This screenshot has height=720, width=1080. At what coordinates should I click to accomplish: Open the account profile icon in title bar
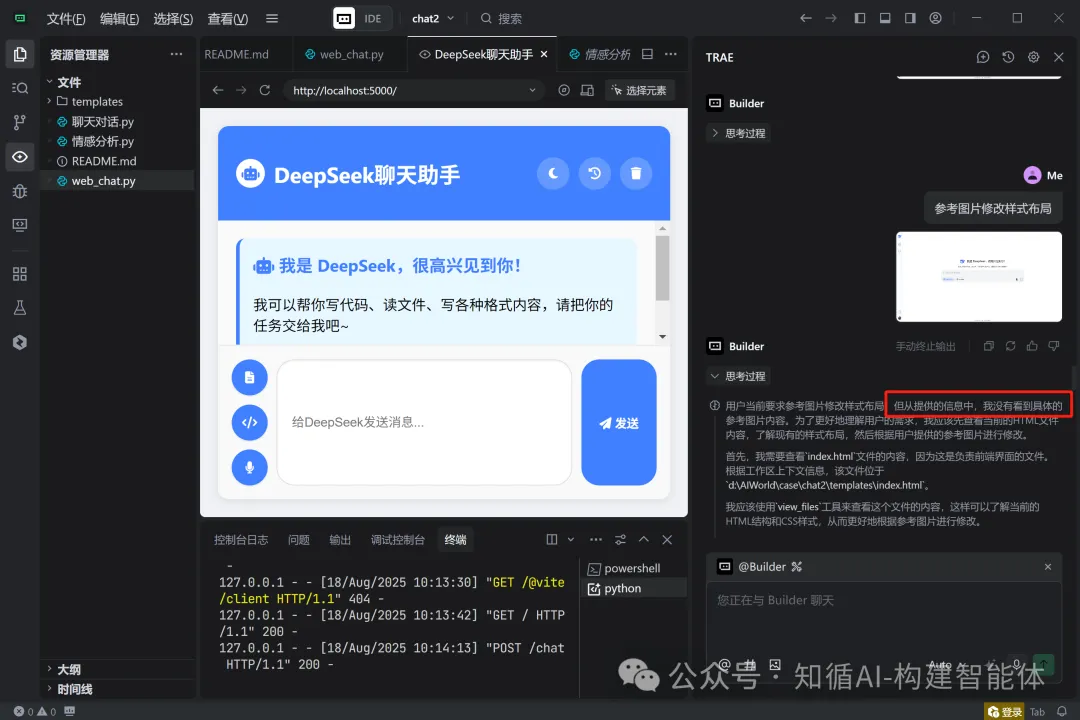[935, 18]
